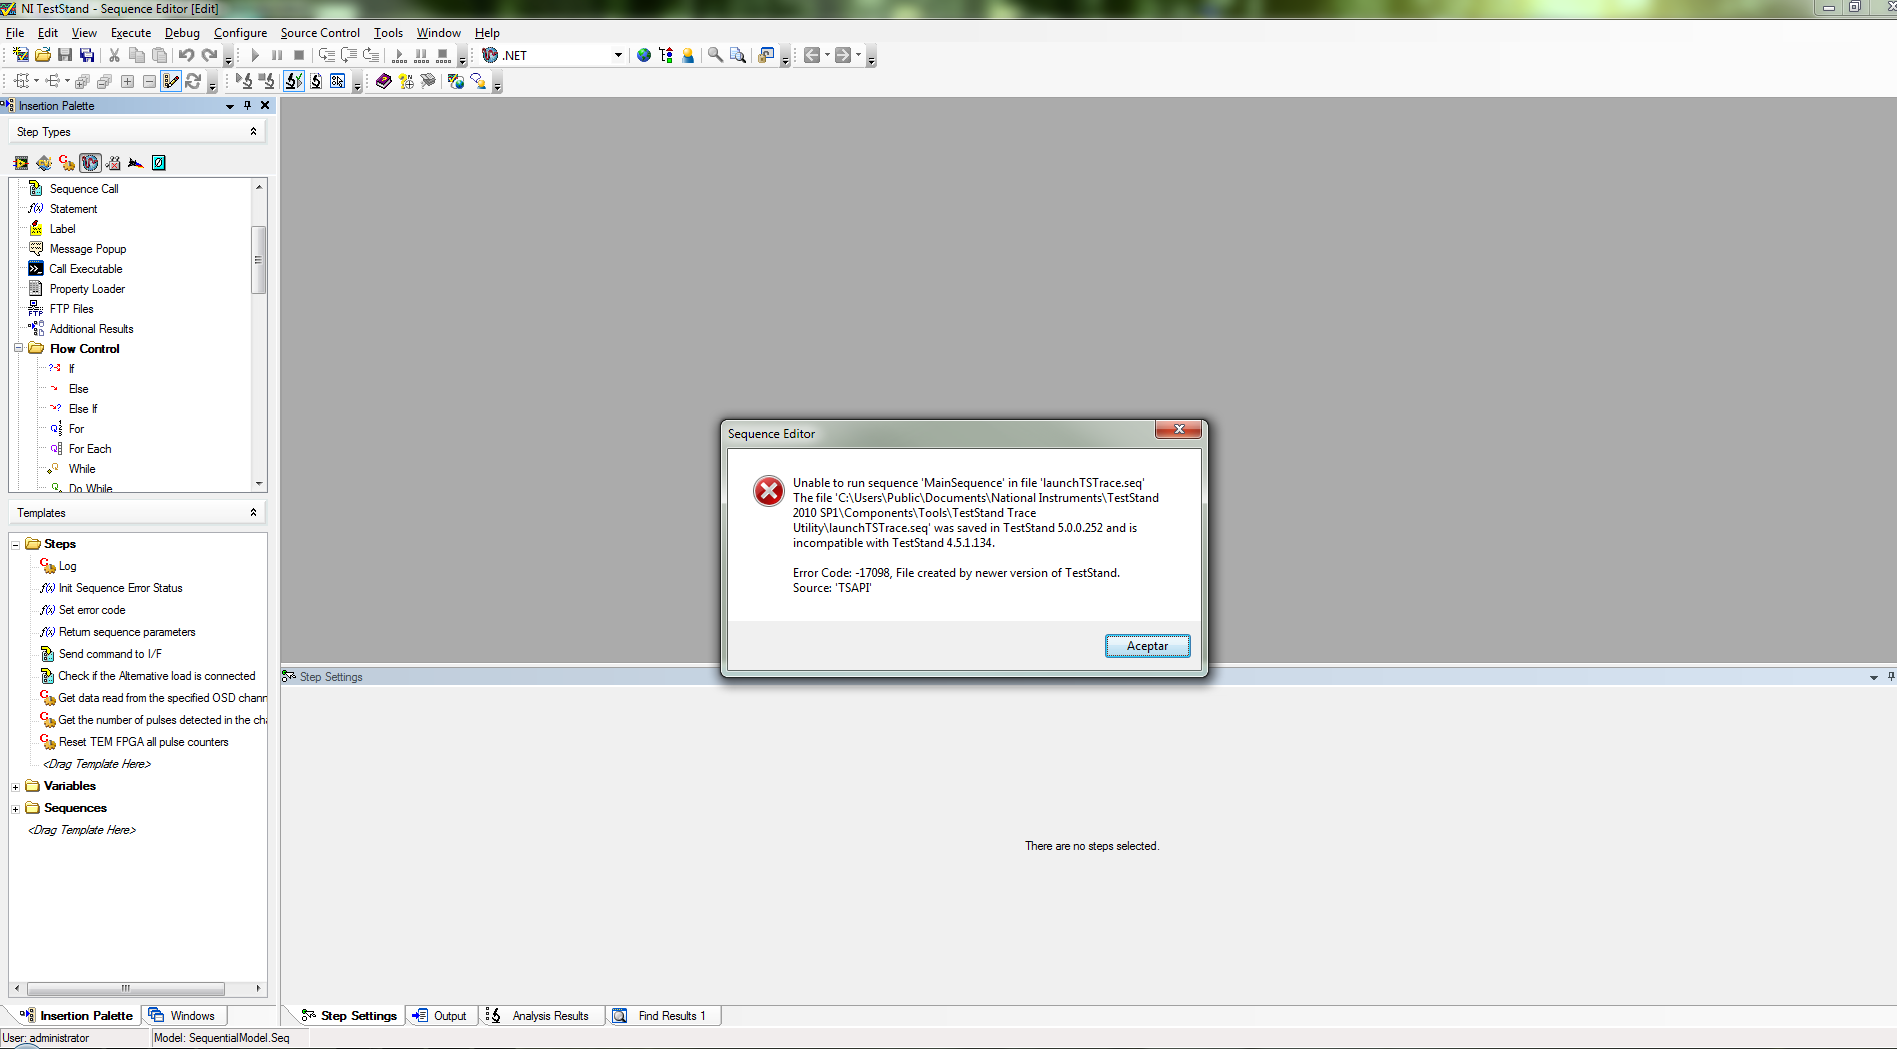Collapse the Templates section chevron
Image resolution: width=1897 pixels, height=1049 pixels.
(253, 512)
